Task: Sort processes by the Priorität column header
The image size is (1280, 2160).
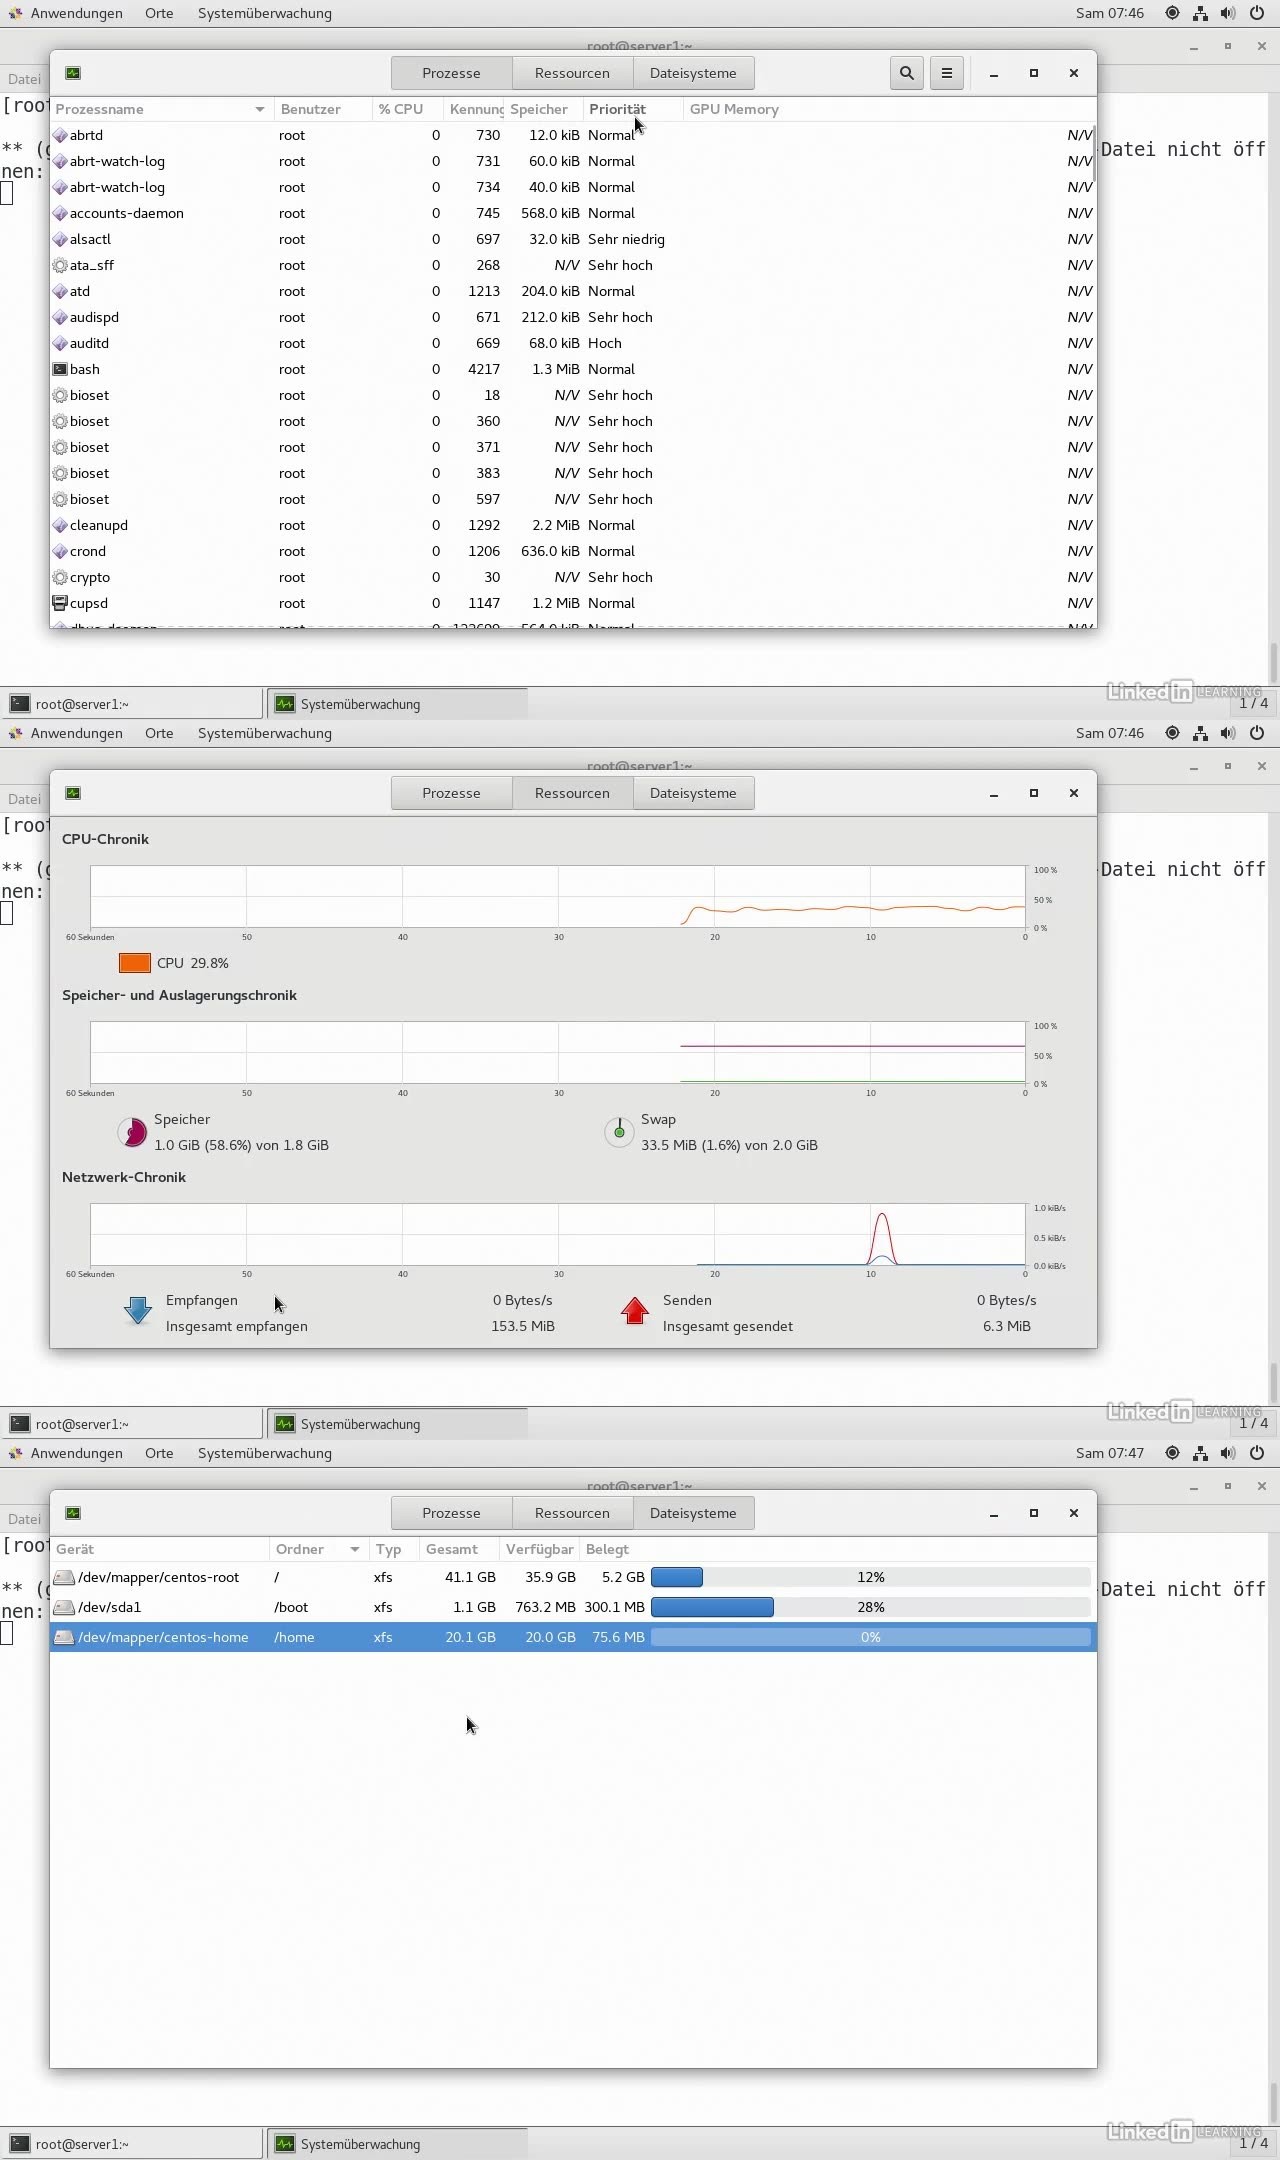Action: click(x=617, y=109)
